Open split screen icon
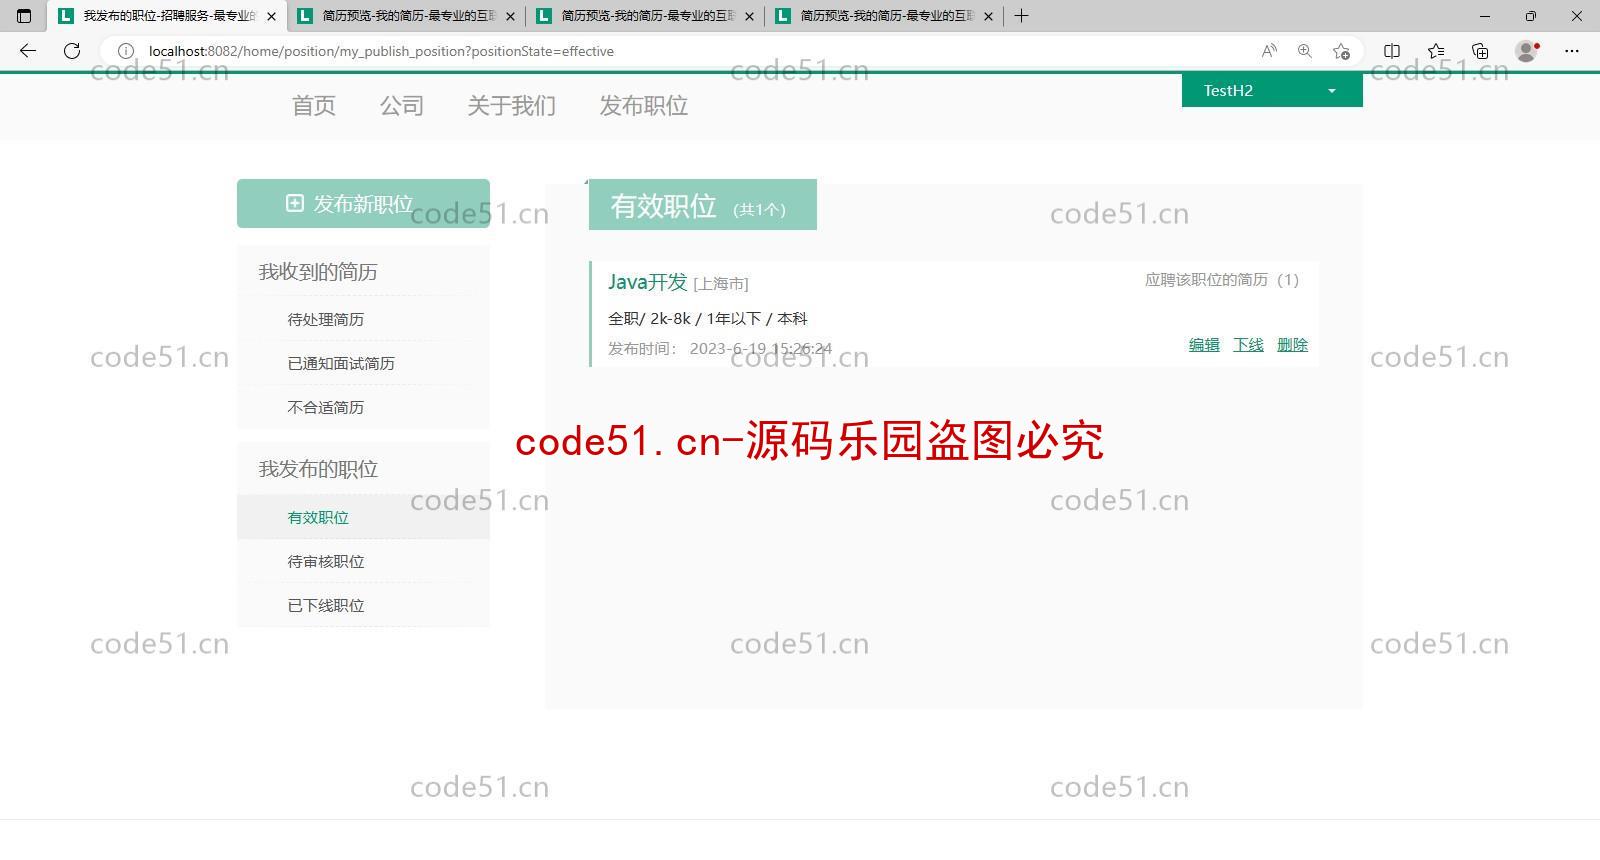The image size is (1600, 860). (x=1392, y=51)
